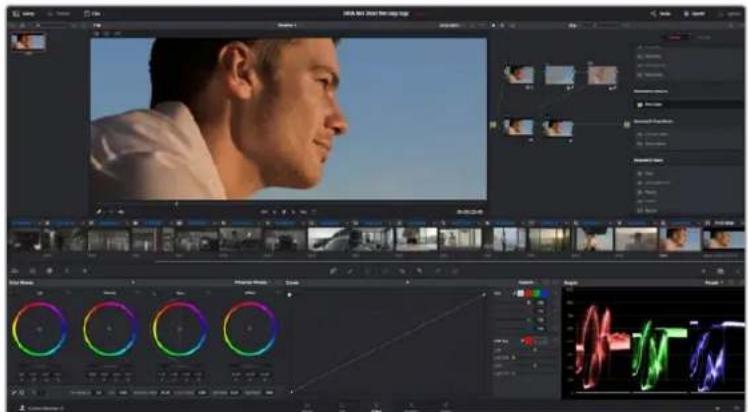Enable the blue channel in Curves

(x=543, y=294)
